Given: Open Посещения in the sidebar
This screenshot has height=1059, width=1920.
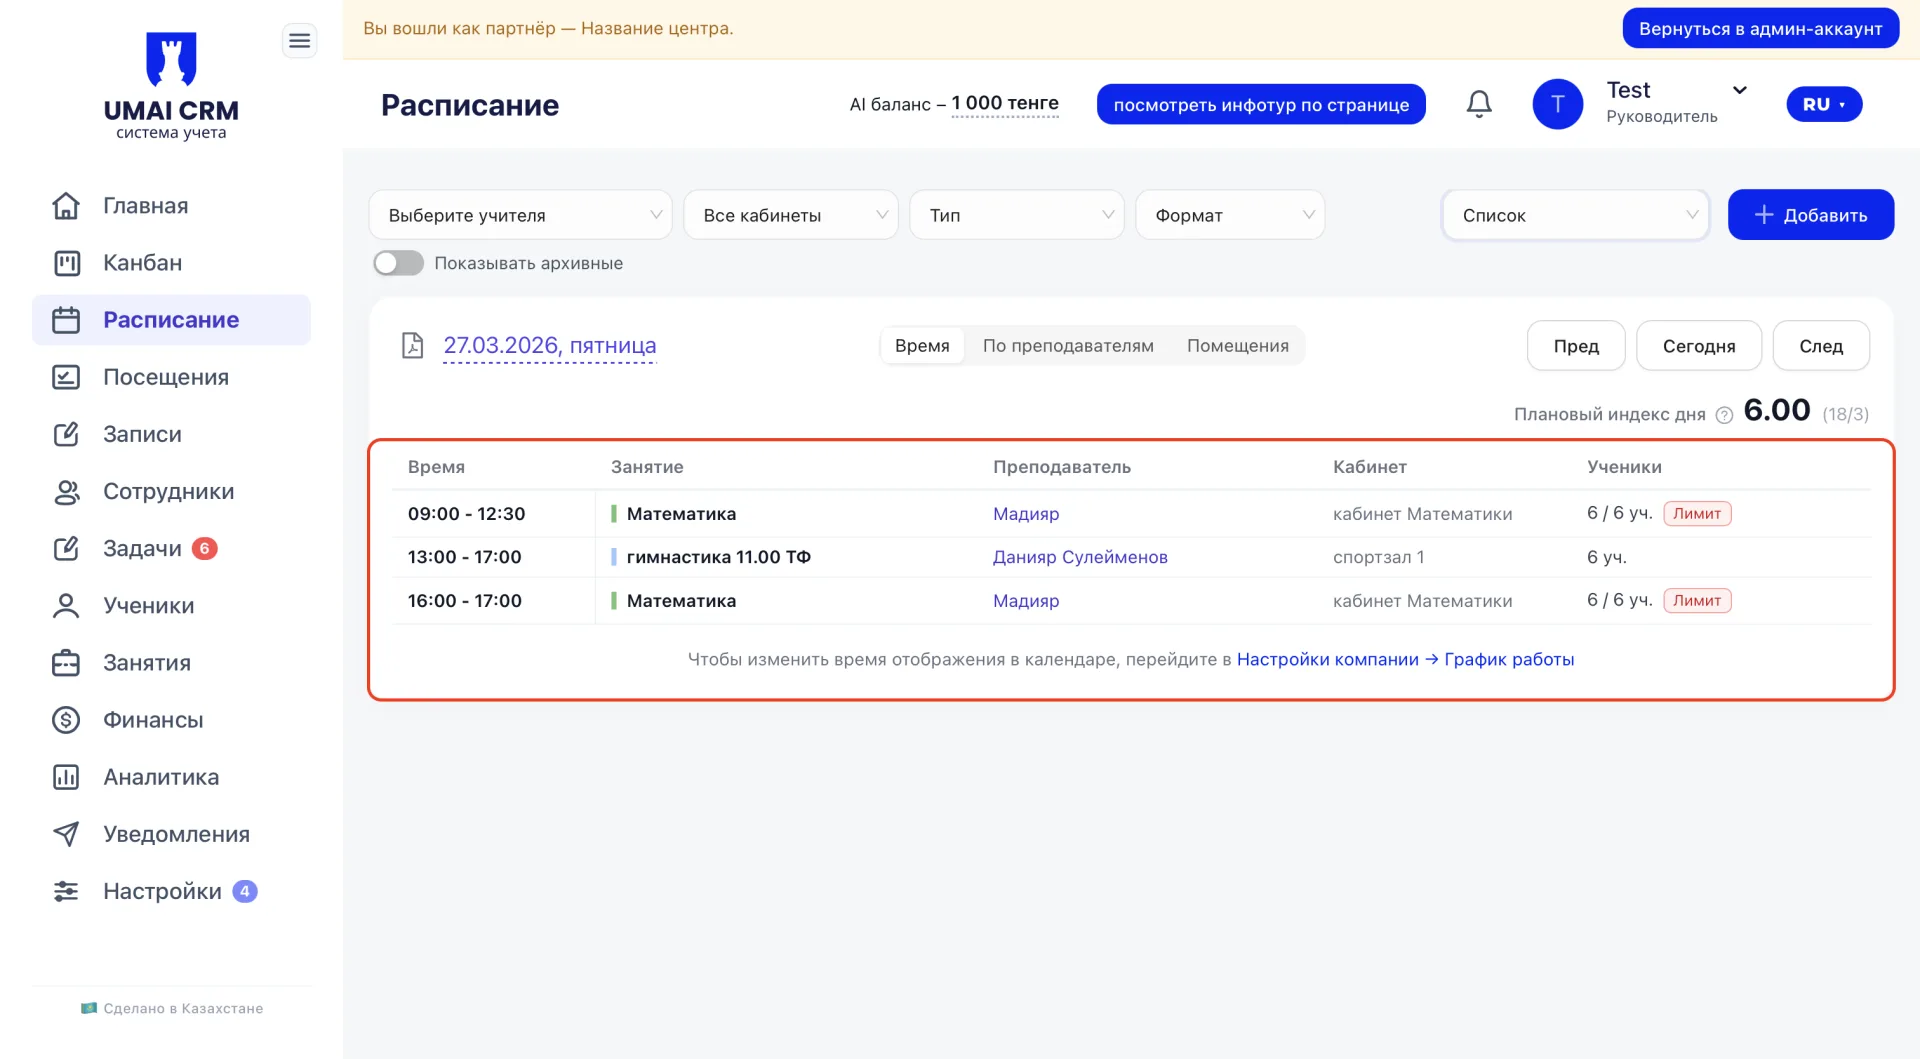Looking at the screenshot, I should coord(171,377).
